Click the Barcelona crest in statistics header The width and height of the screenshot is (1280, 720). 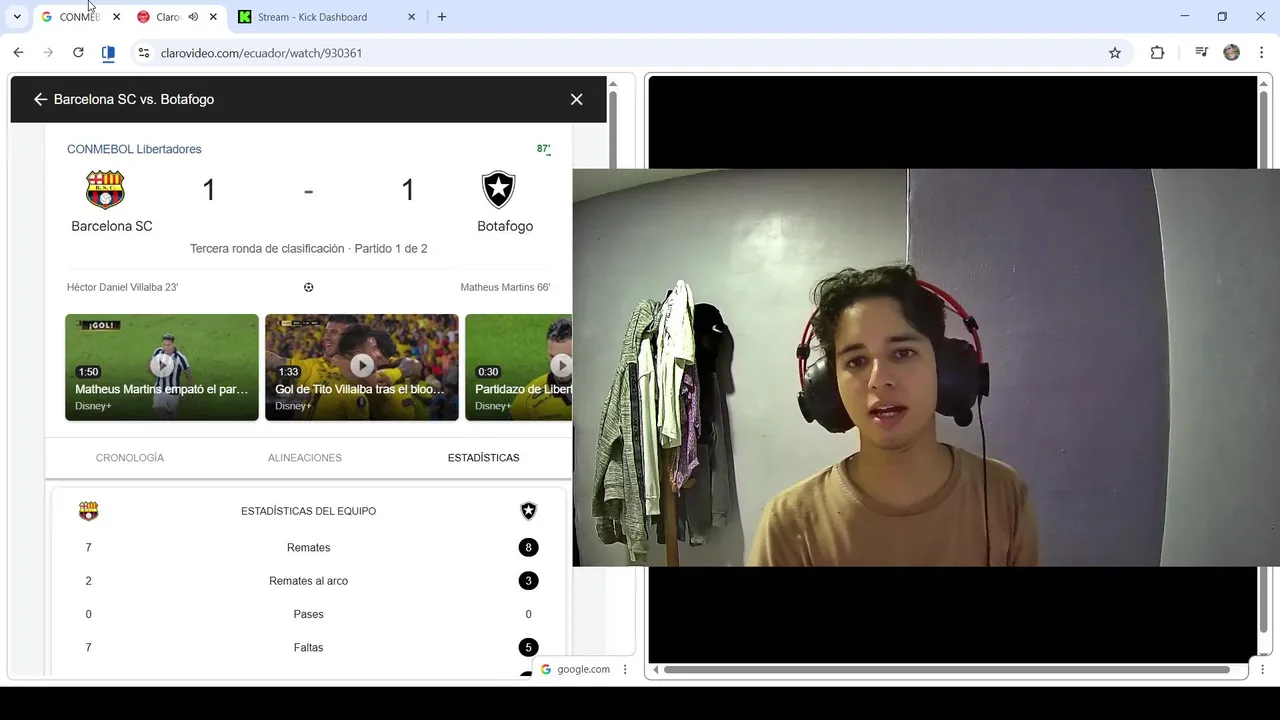click(89, 511)
